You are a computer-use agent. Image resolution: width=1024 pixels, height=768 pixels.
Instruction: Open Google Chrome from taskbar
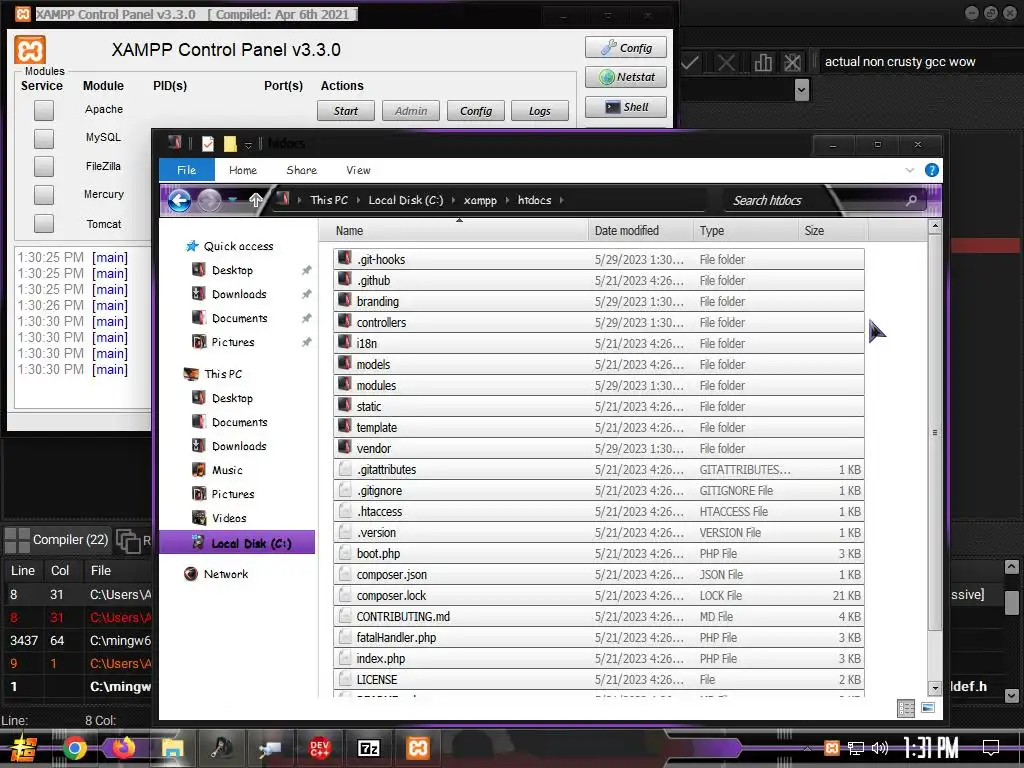pos(74,748)
